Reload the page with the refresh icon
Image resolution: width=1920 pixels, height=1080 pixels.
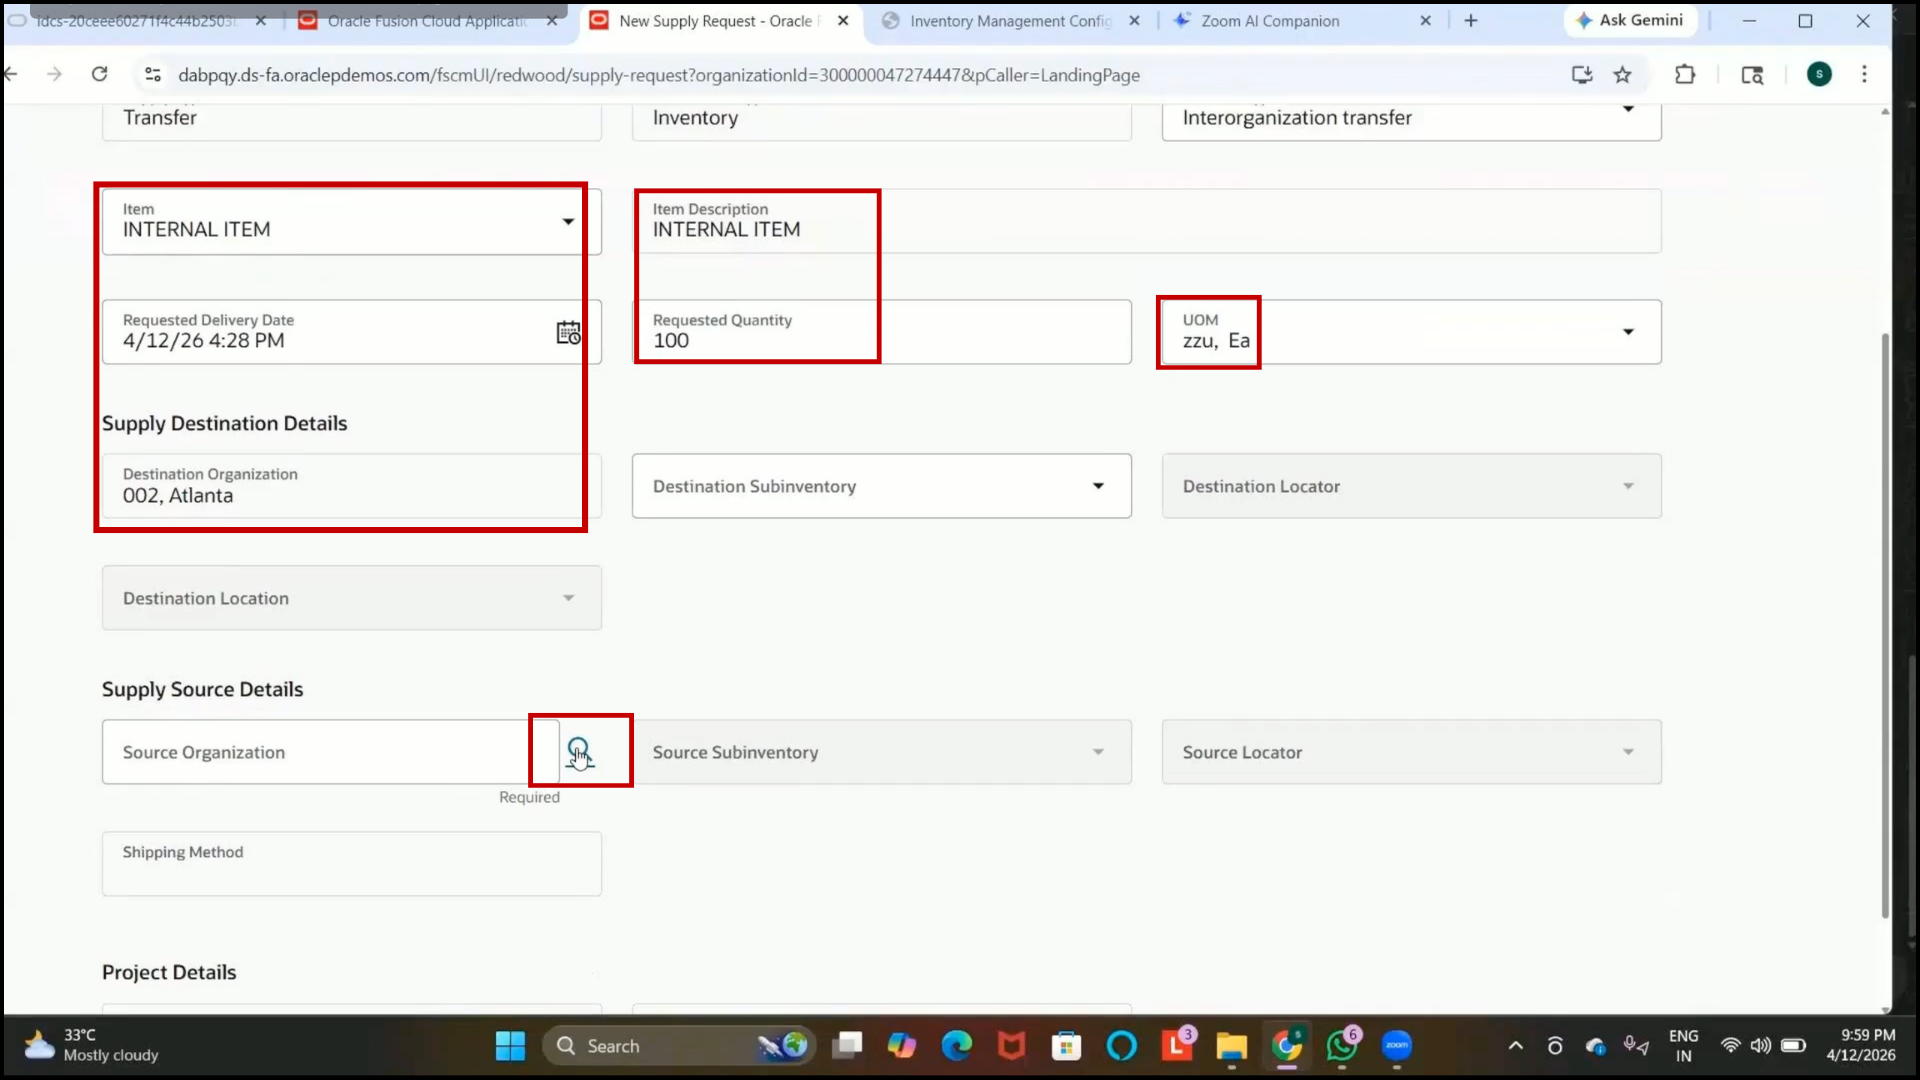99,74
